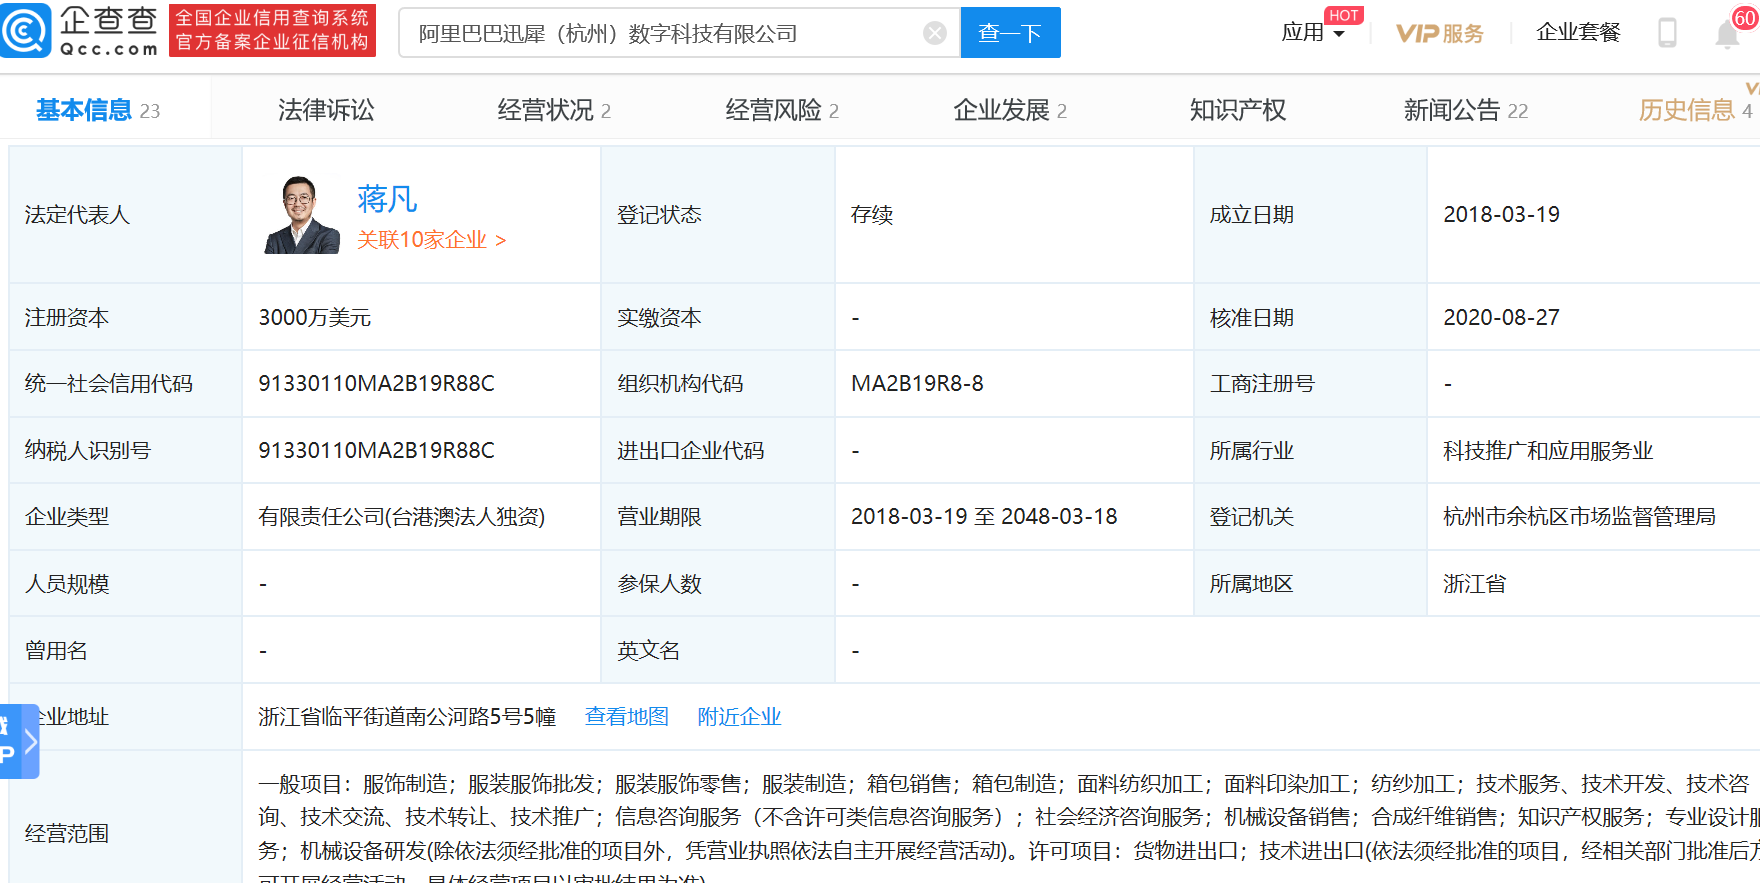Select the 知识产权 tab
The height and width of the screenshot is (883, 1760).
pyautogui.click(x=1237, y=110)
